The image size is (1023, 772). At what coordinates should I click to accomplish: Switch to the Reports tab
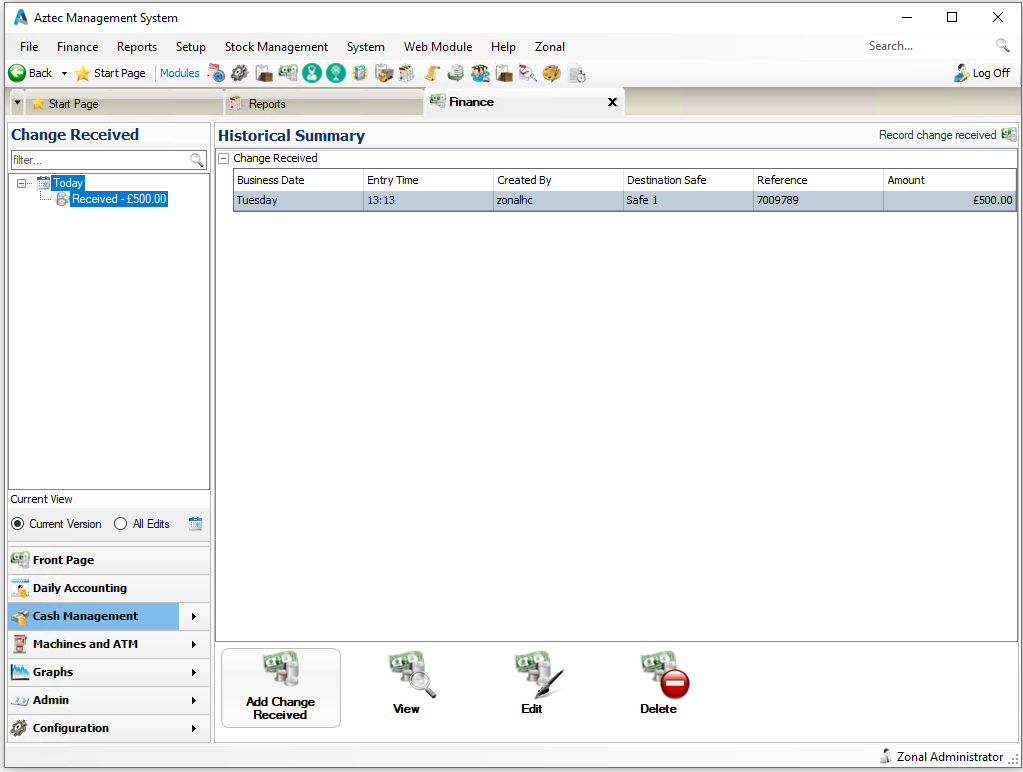[x=266, y=104]
